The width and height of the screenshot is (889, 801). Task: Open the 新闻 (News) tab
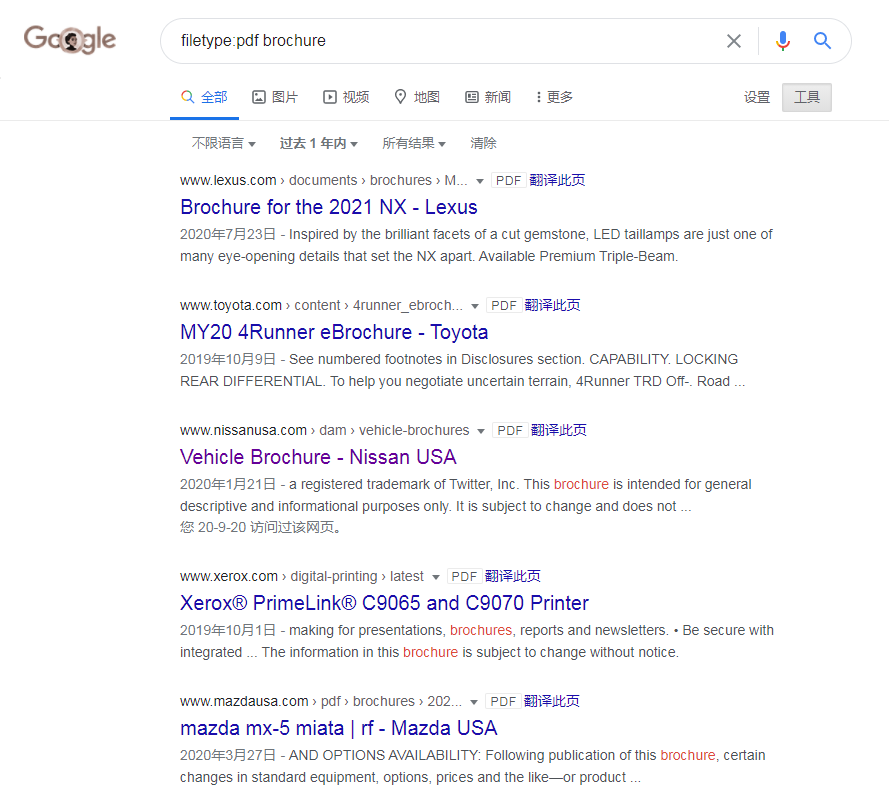(488, 97)
